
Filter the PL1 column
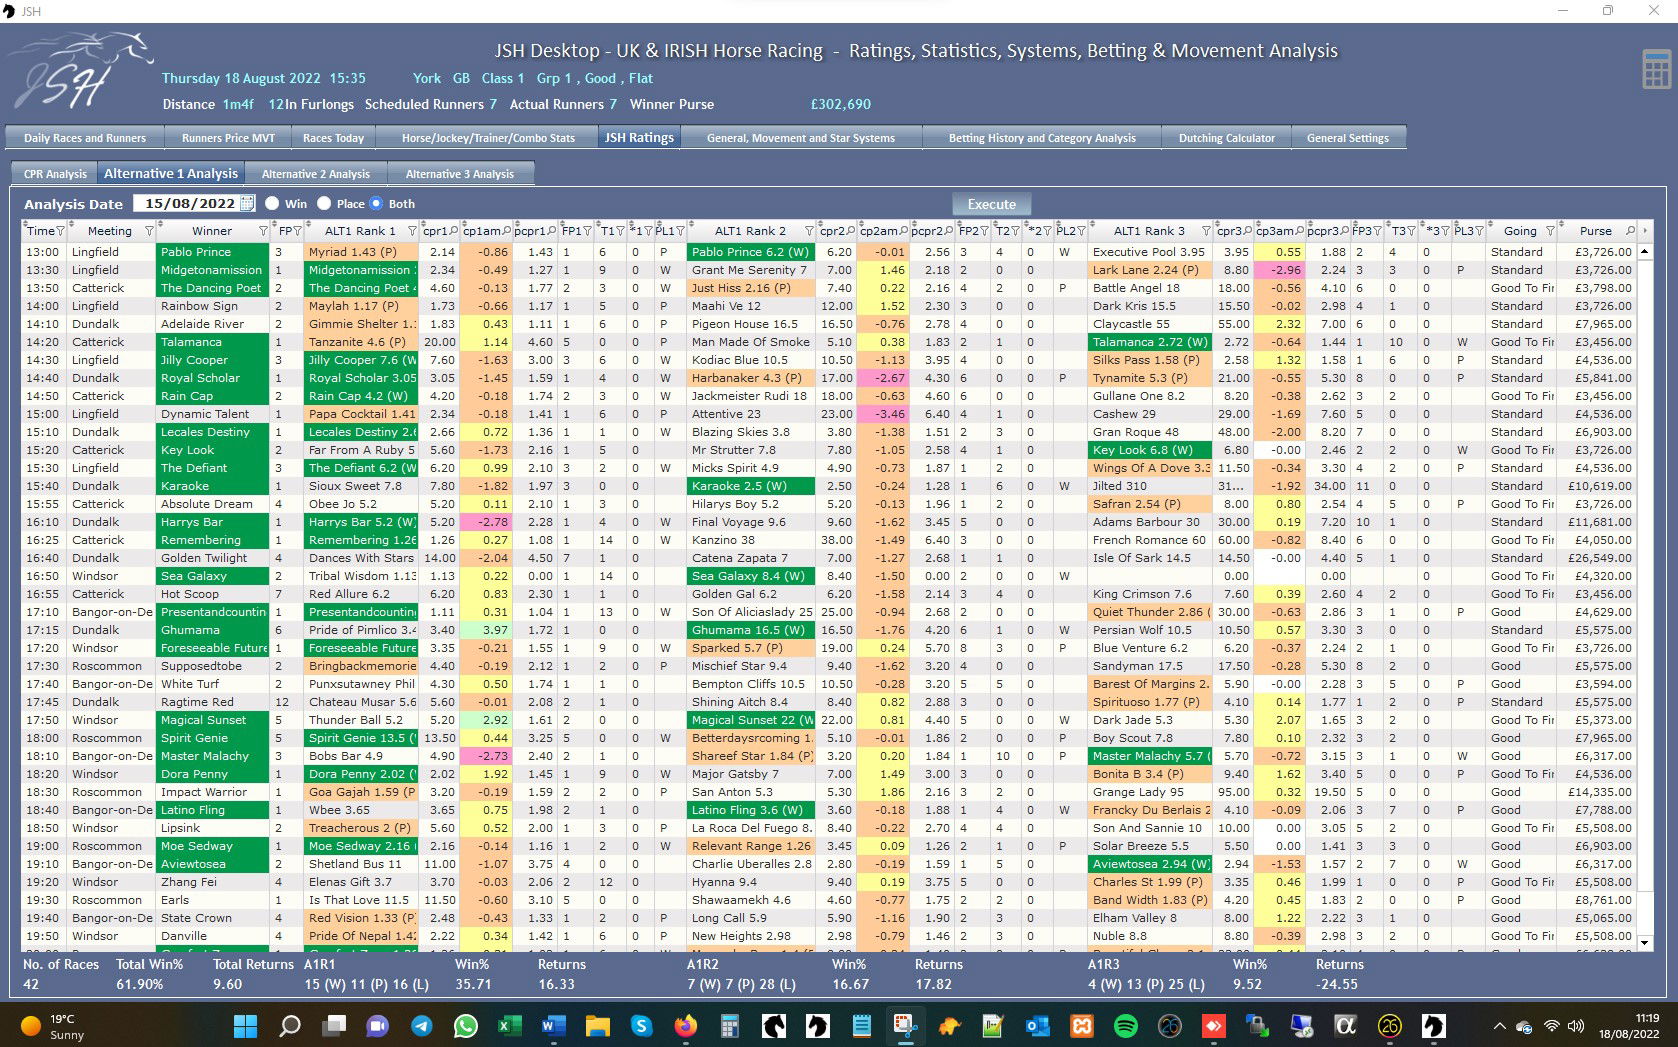click(x=680, y=231)
